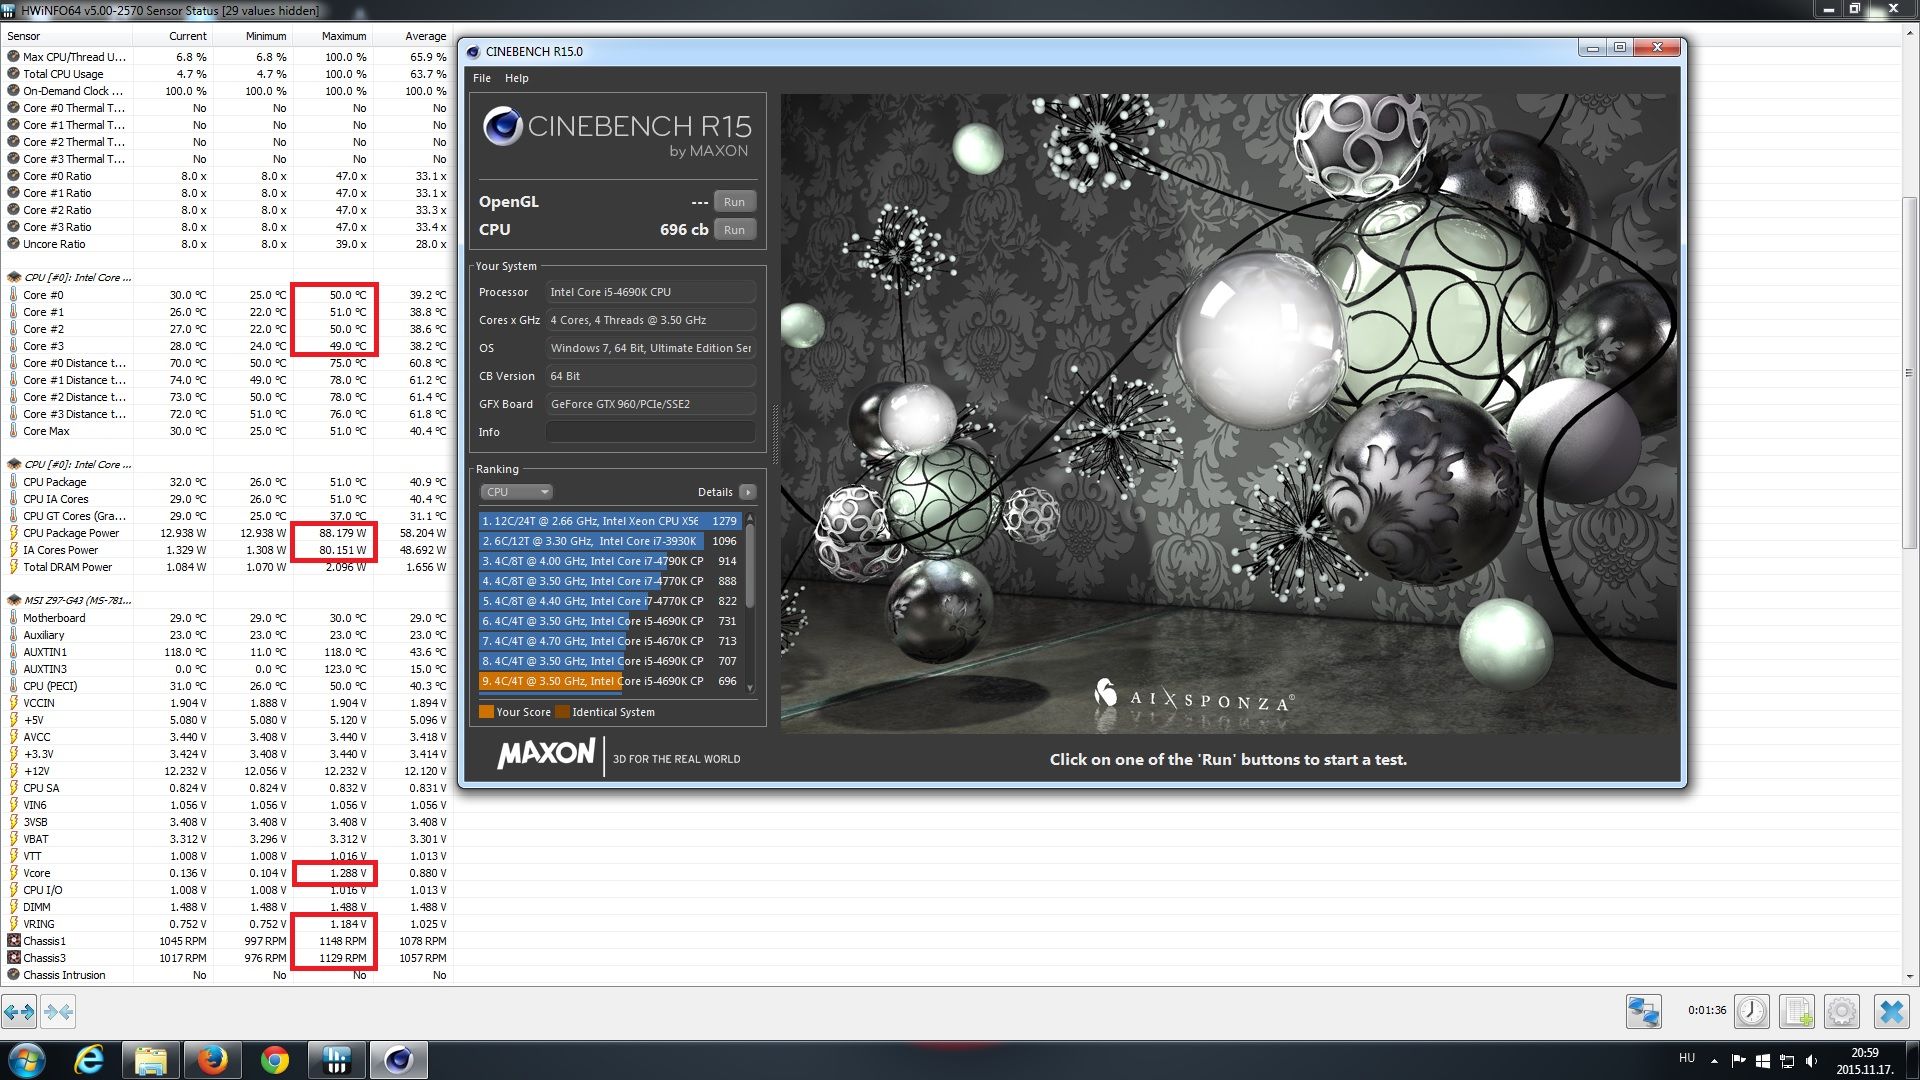Click Chassis1 fan sensor icon
Image resolution: width=1920 pixels, height=1080 pixels.
(14, 941)
